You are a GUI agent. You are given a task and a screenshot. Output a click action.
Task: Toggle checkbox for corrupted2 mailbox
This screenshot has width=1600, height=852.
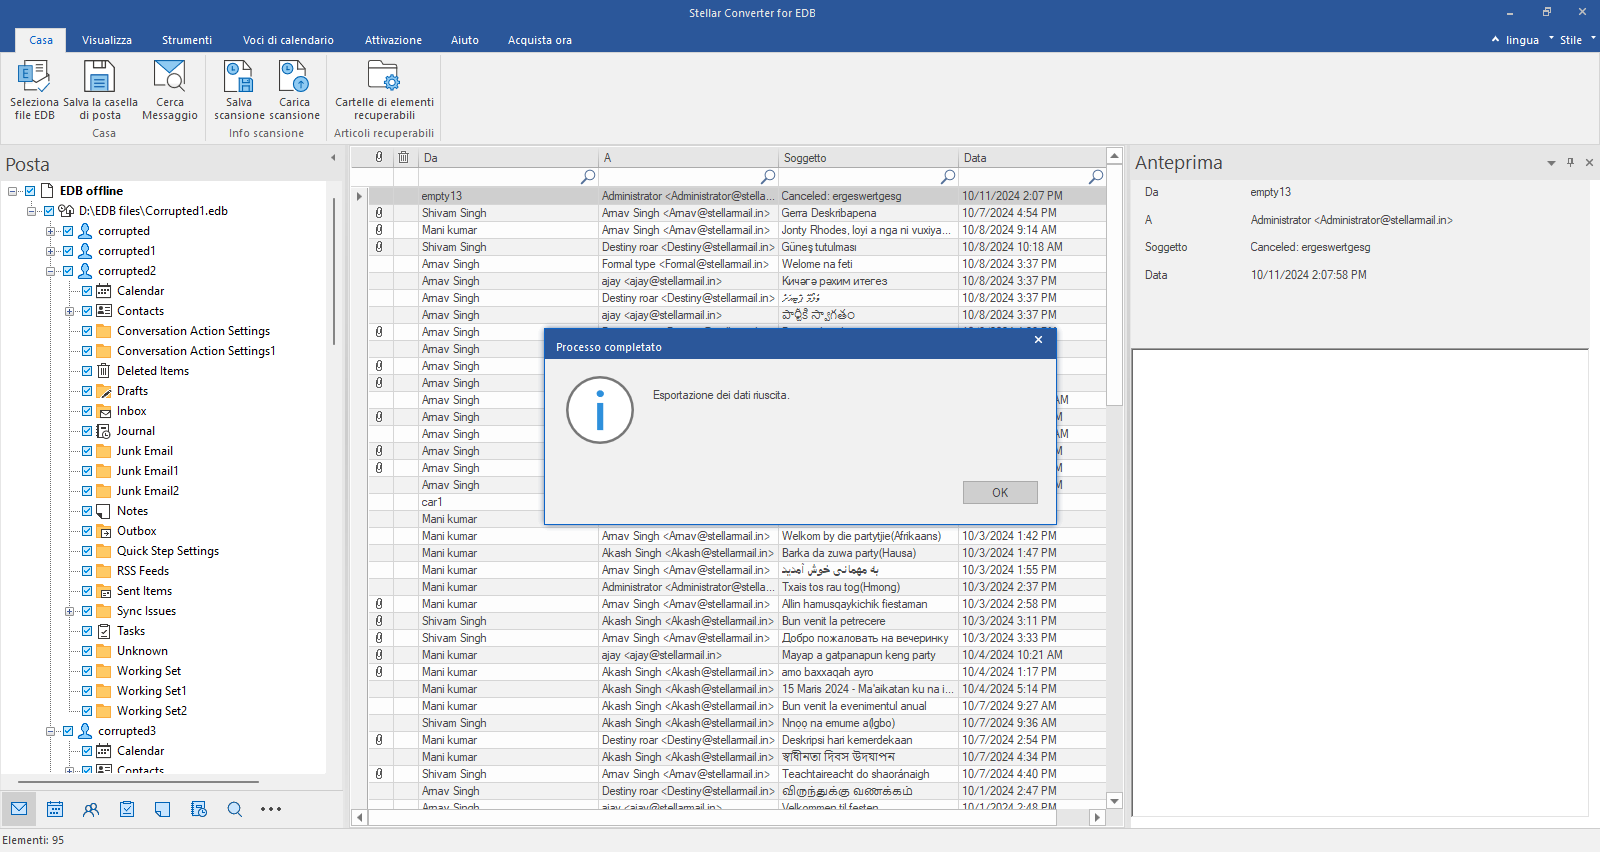click(x=68, y=271)
